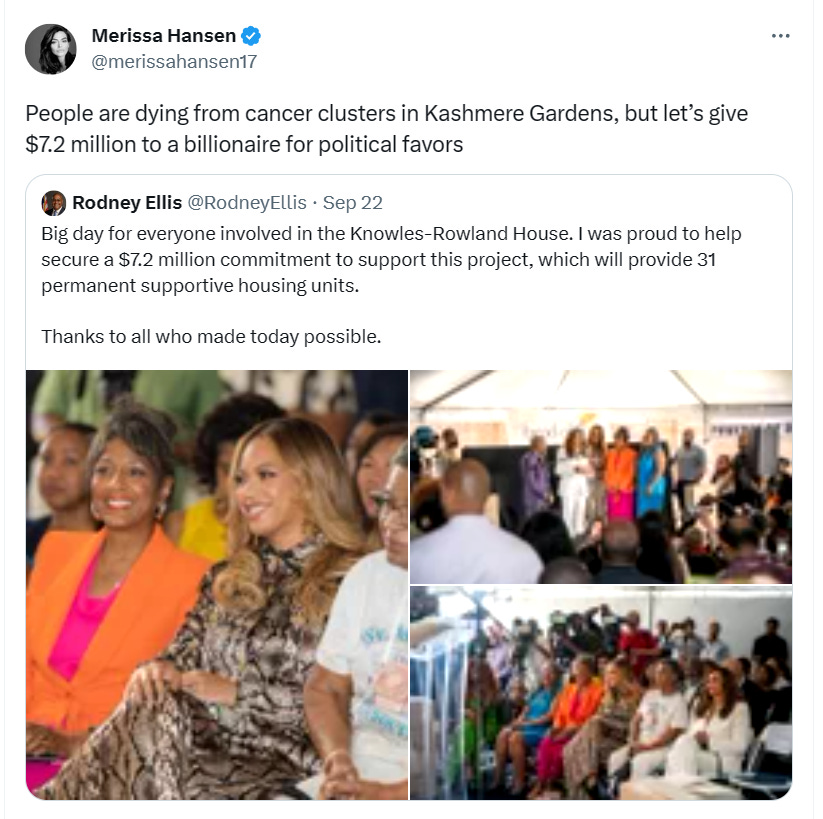Open the large left photo of seated women
The image size is (823, 819).
coord(217,584)
